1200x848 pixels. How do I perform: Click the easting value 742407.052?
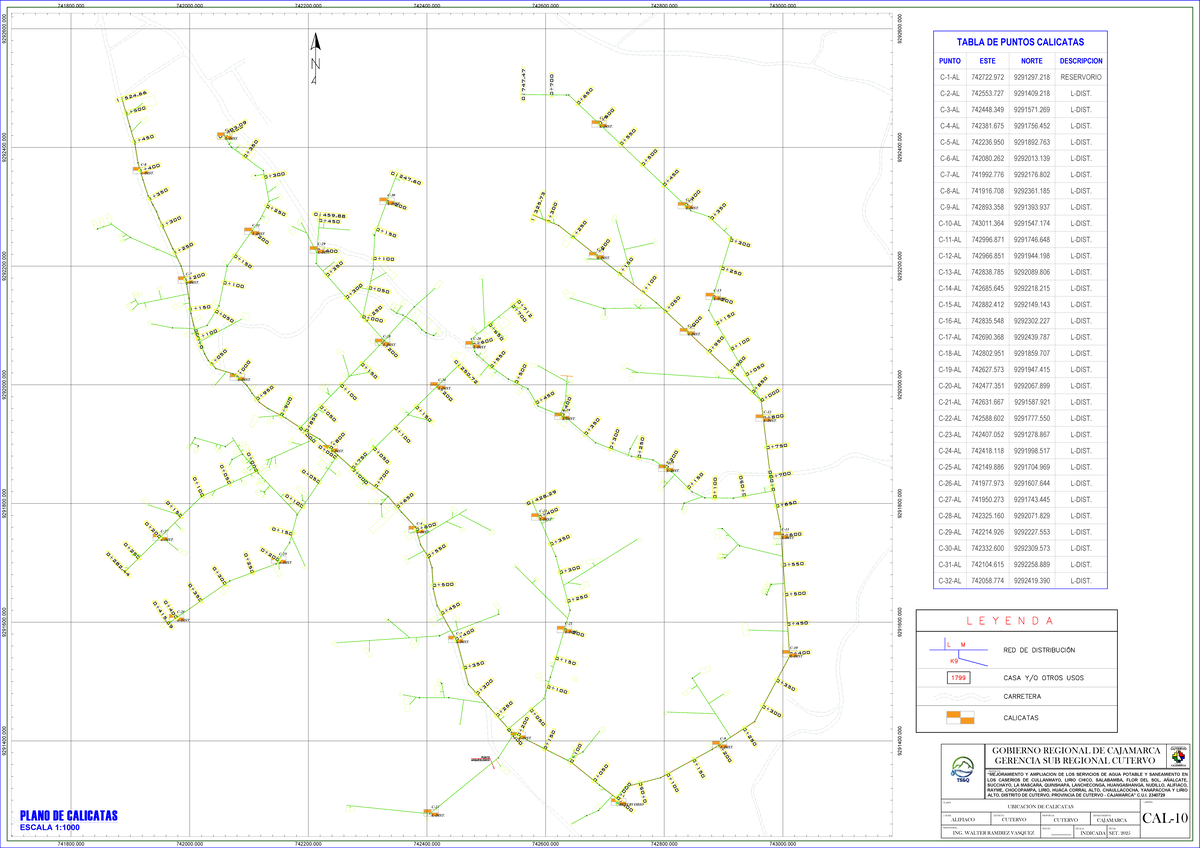point(988,434)
